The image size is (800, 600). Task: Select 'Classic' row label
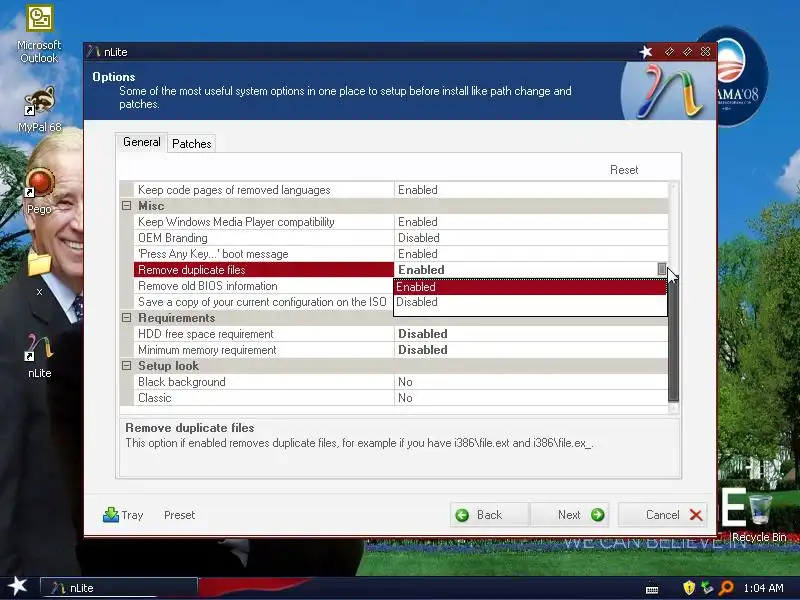[155, 398]
